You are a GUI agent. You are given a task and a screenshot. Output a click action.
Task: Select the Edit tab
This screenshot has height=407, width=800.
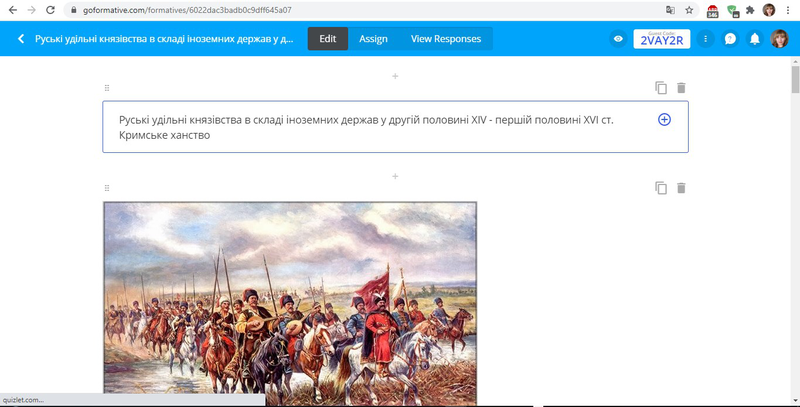pyautogui.click(x=328, y=39)
